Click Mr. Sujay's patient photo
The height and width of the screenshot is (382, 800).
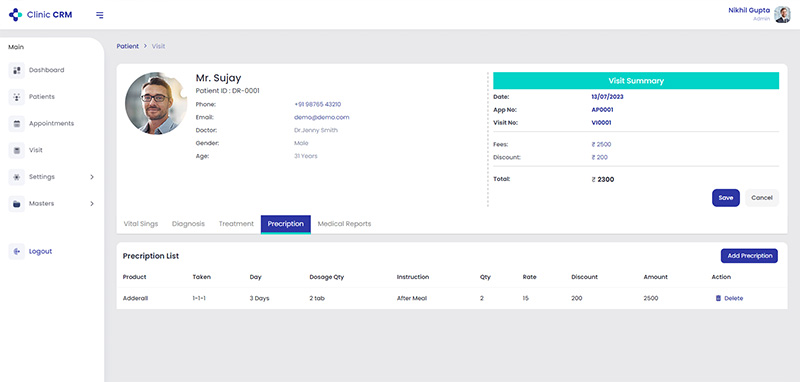(x=156, y=104)
